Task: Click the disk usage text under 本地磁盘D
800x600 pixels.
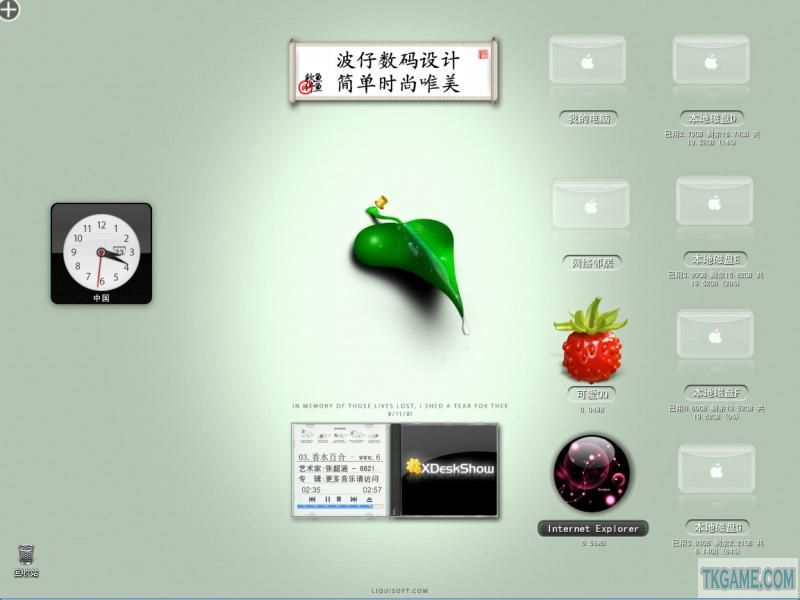Action: pyautogui.click(x=712, y=138)
